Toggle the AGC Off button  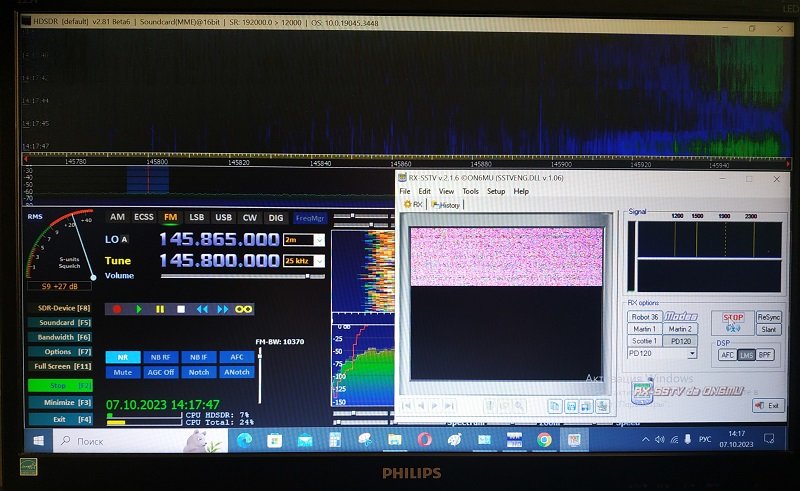(161, 372)
